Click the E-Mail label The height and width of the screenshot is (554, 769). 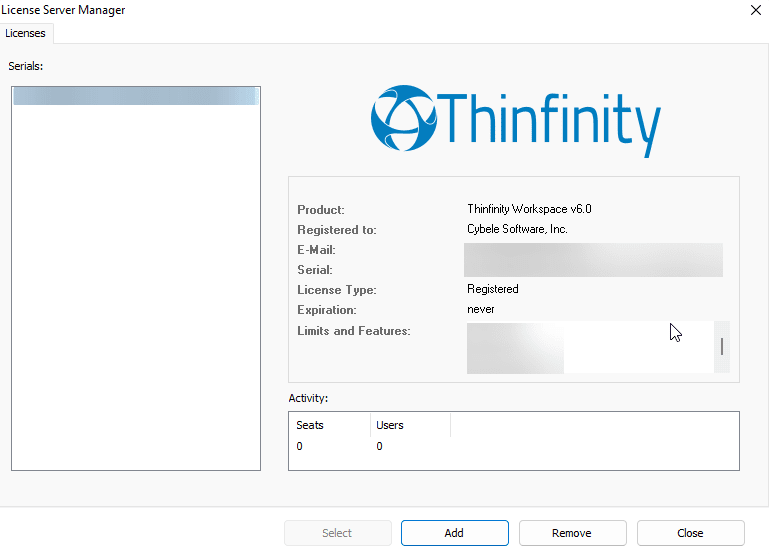click(x=316, y=250)
